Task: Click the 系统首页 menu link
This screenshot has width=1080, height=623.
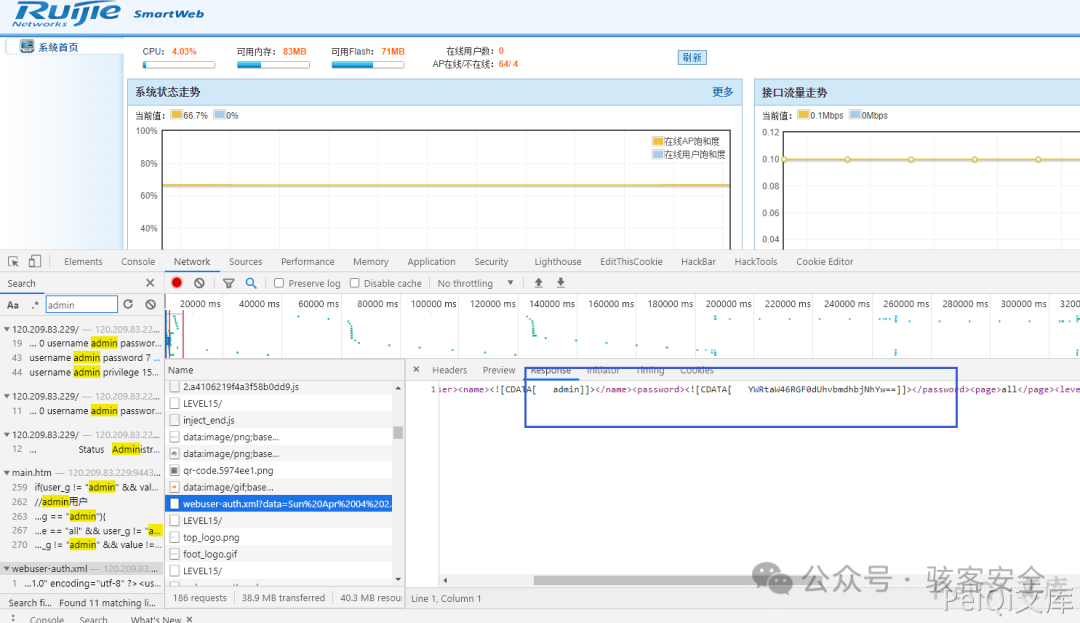Action: coord(58,47)
